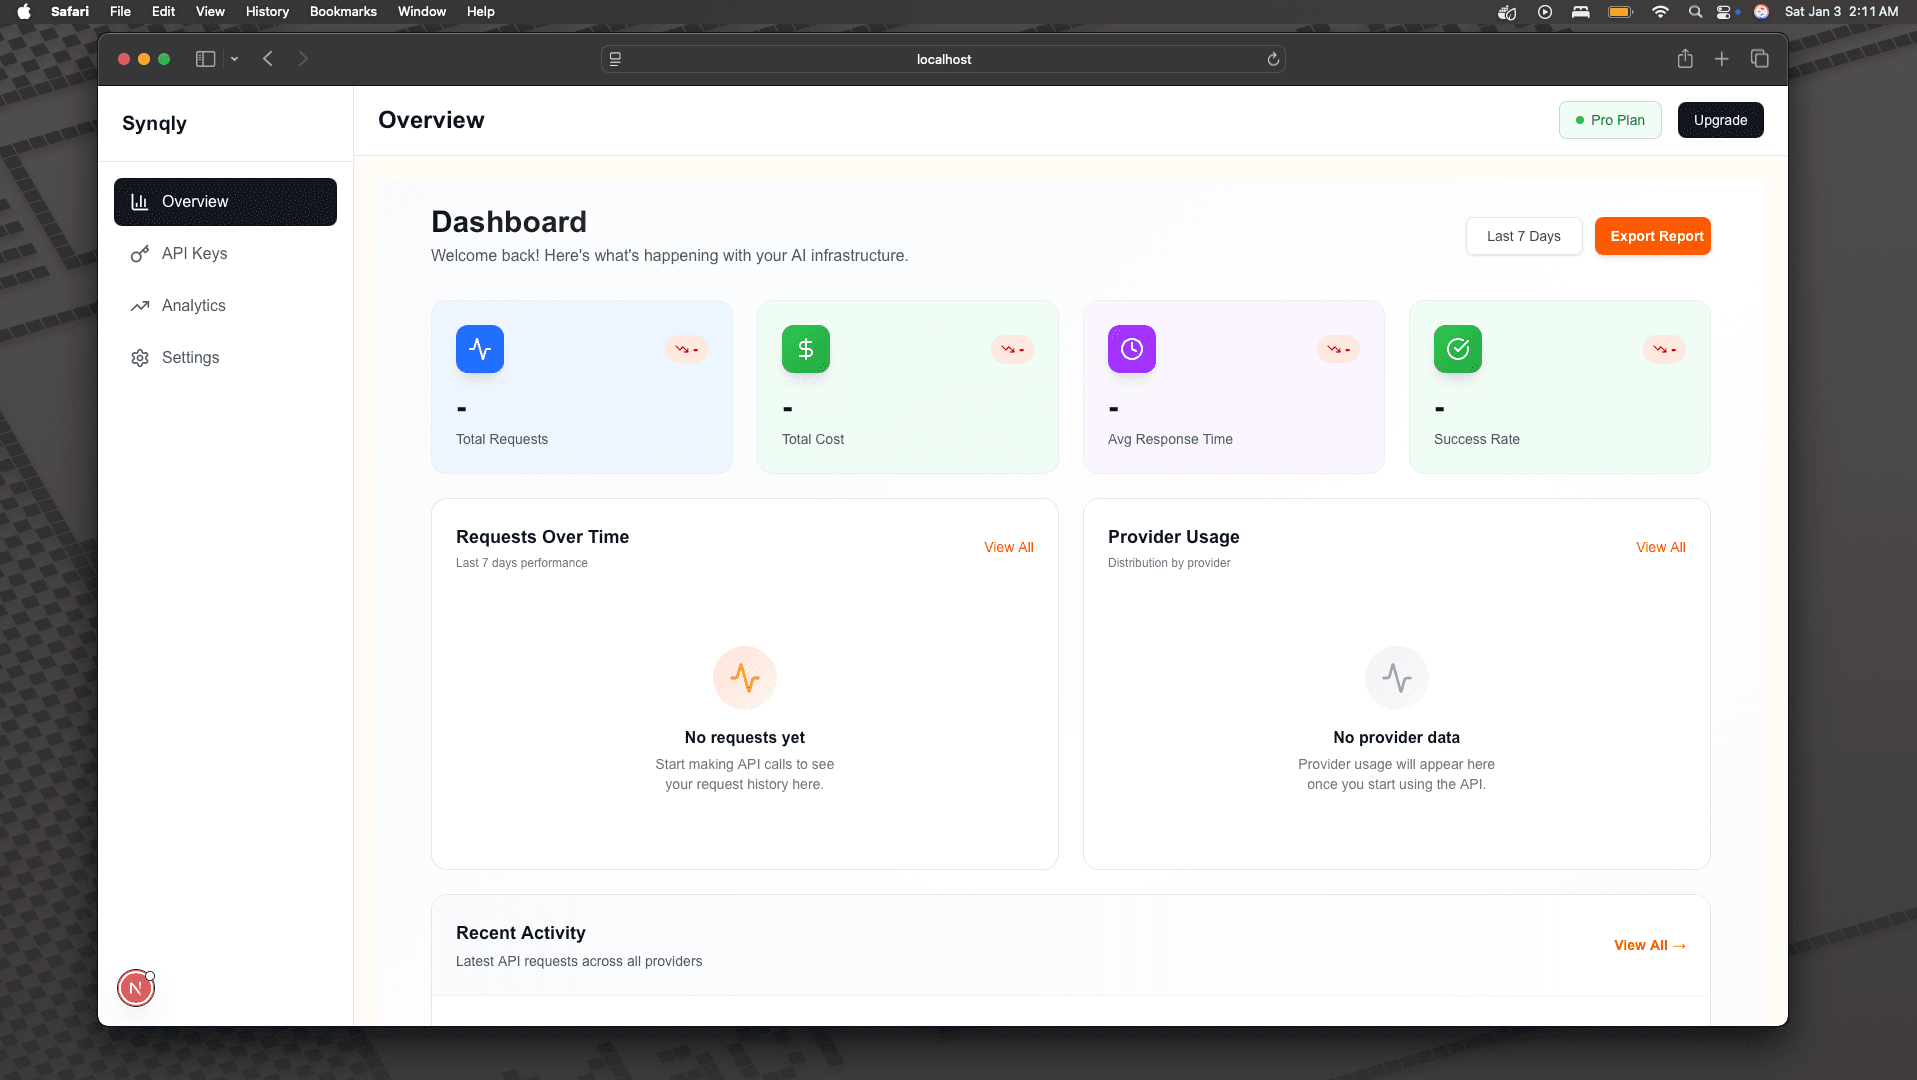
Task: Open Spotlight search in menu bar
Action: pos(1695,12)
